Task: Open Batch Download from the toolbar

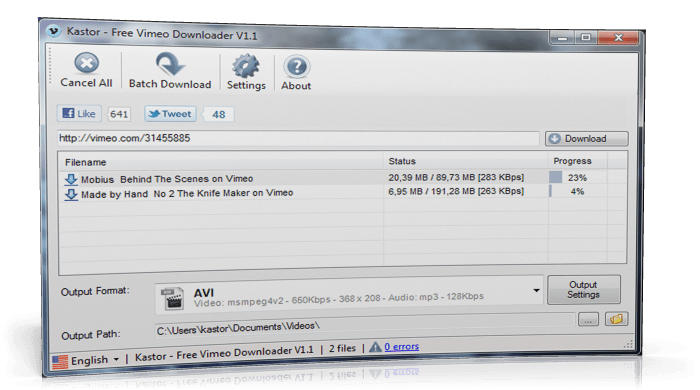Action: pos(170,70)
